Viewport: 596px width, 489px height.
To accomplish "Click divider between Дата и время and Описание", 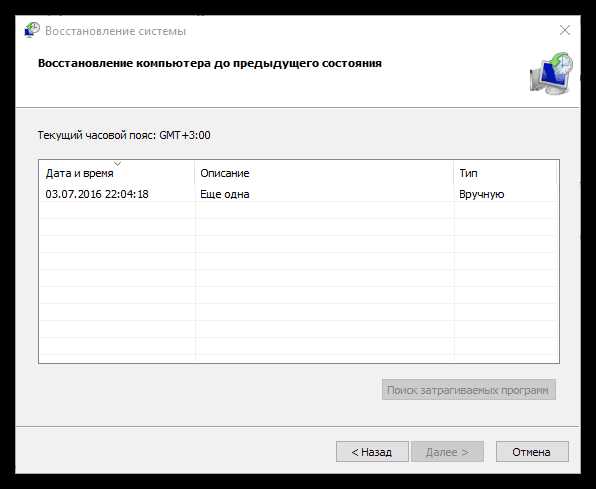I will click(195, 173).
